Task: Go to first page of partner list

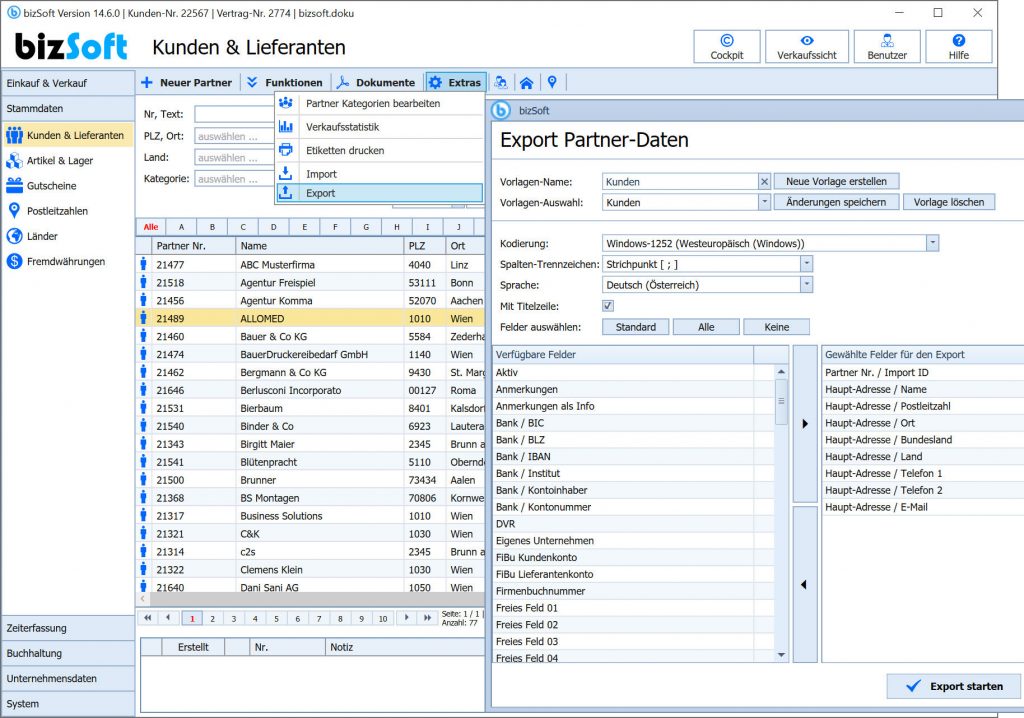Action: pyautogui.click(x=148, y=617)
